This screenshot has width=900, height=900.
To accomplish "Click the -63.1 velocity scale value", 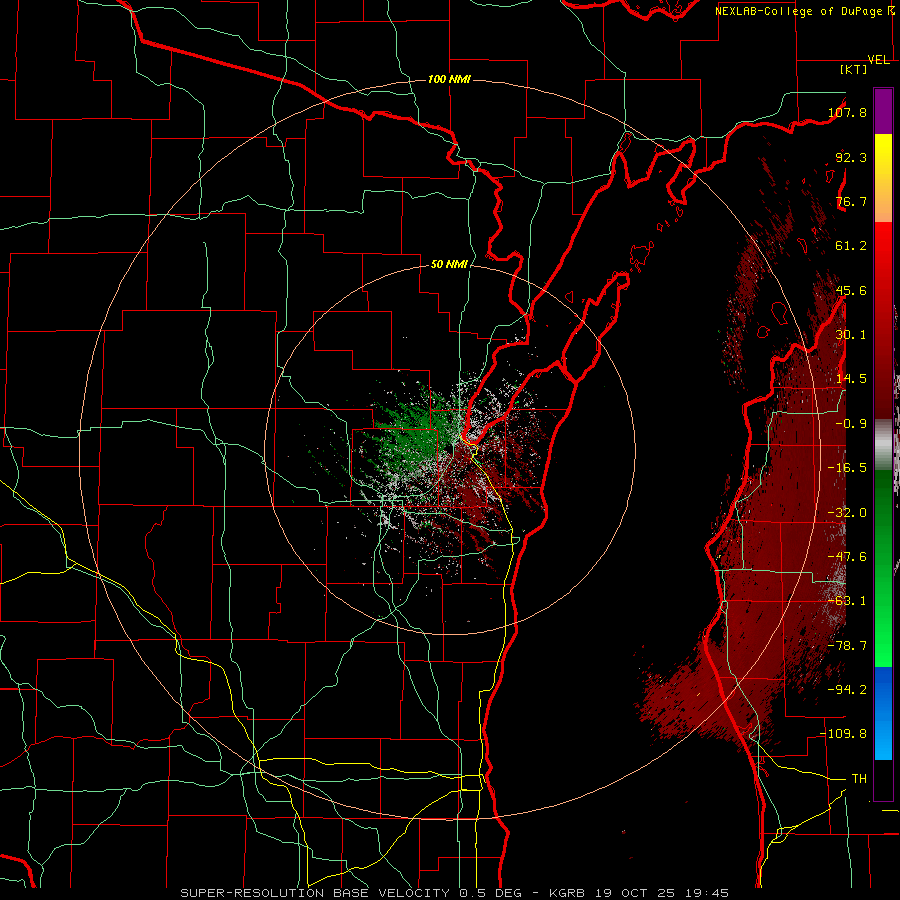I will pyautogui.click(x=847, y=601).
